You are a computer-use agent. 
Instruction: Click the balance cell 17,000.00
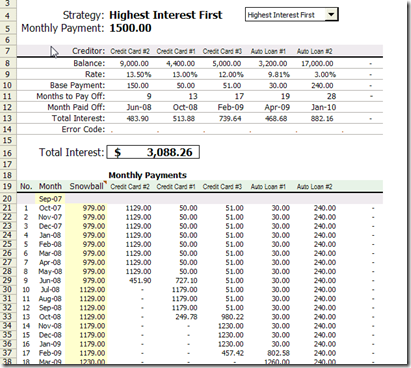[317, 63]
